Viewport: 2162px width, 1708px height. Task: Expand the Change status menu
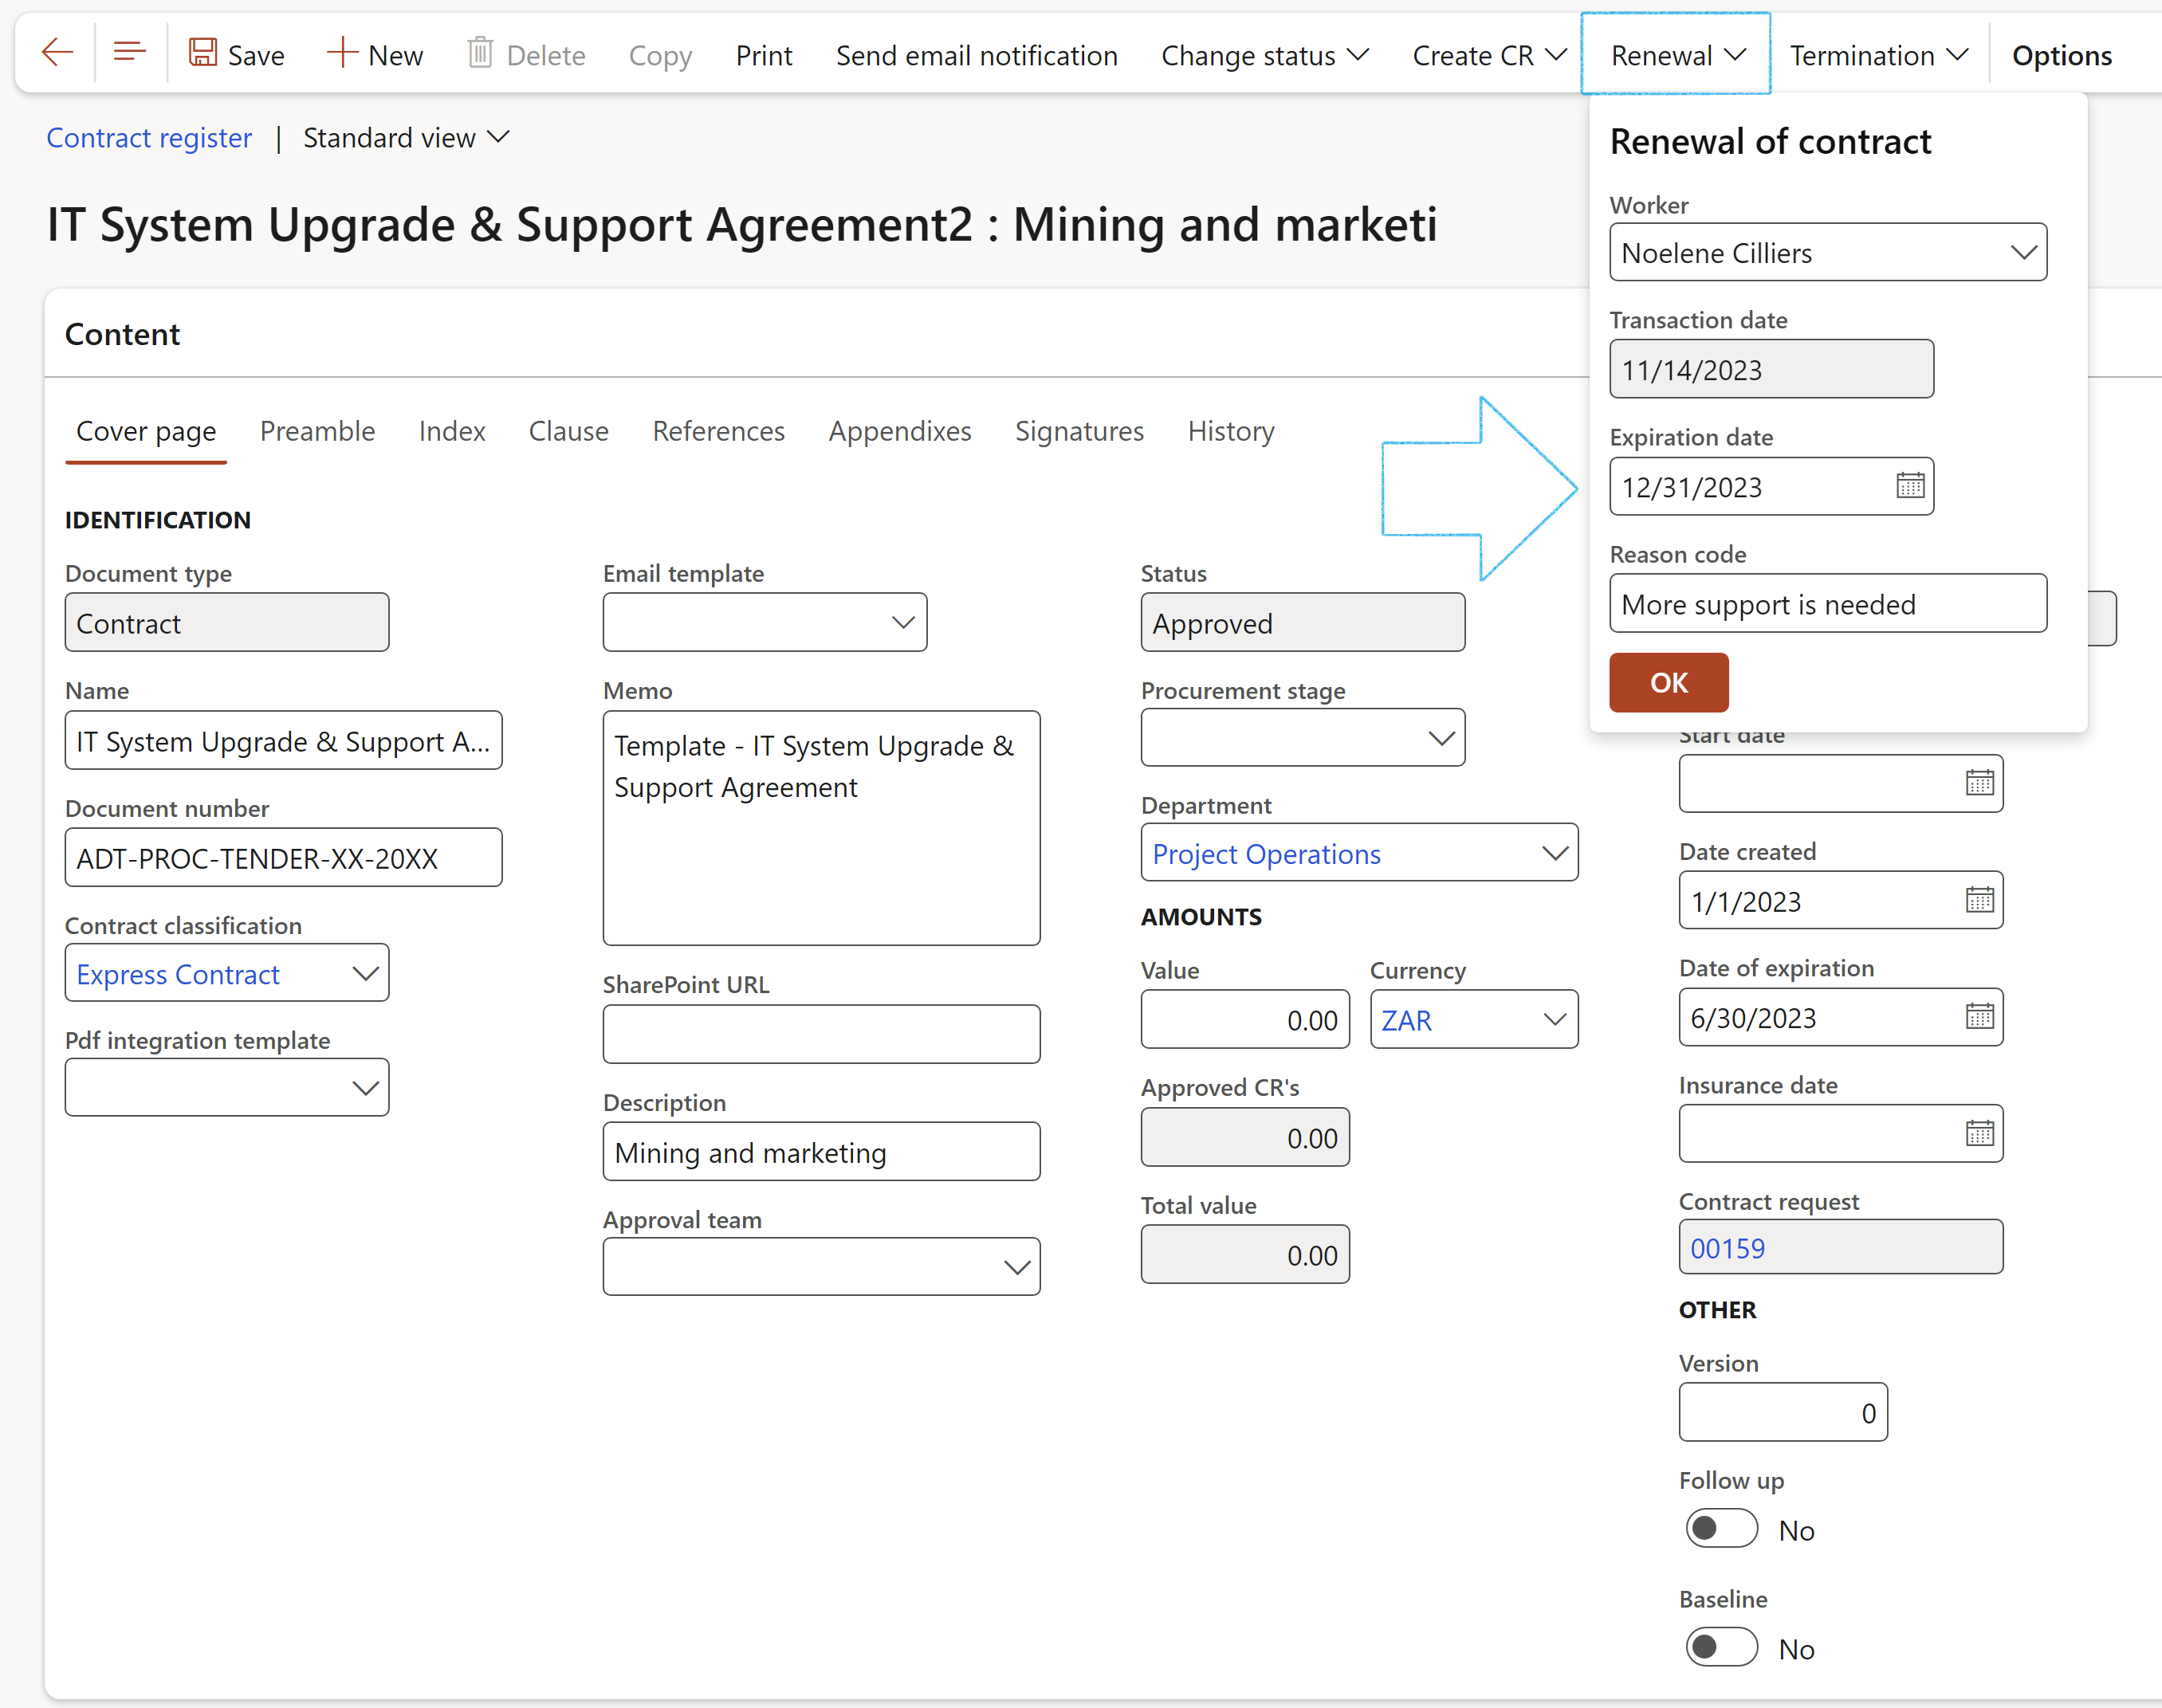[1264, 55]
